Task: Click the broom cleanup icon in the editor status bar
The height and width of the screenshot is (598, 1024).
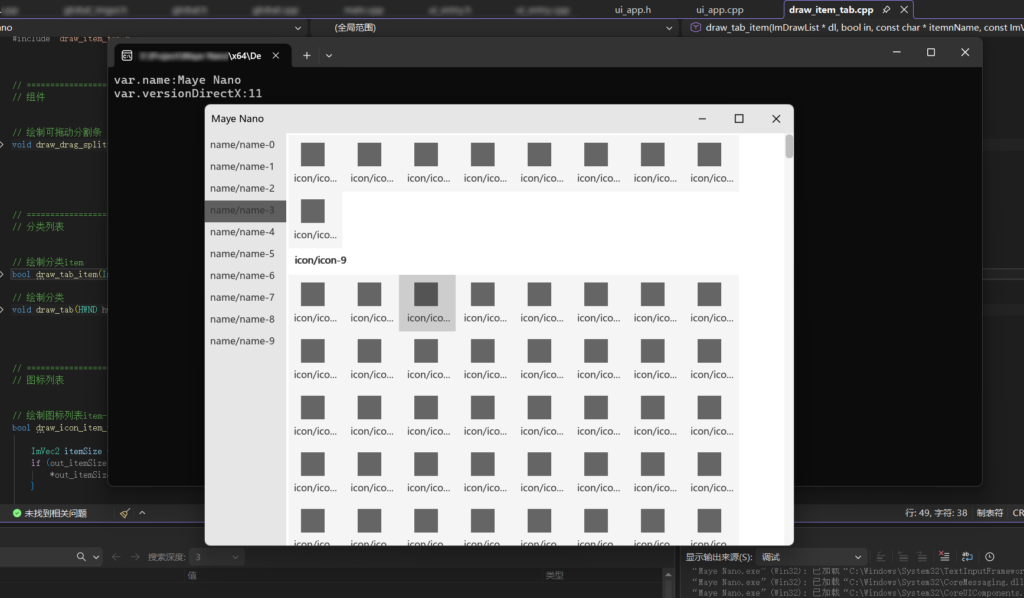Action: click(125, 513)
